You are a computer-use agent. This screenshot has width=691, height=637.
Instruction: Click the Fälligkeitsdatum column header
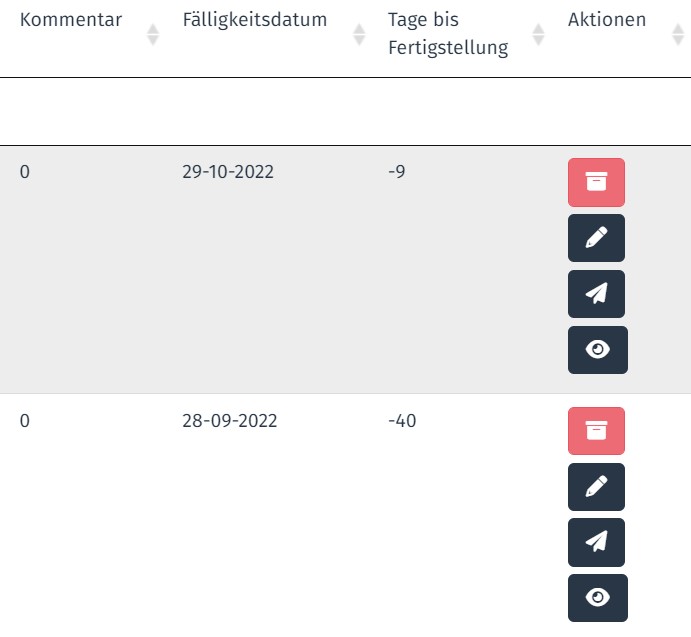[x=255, y=20]
